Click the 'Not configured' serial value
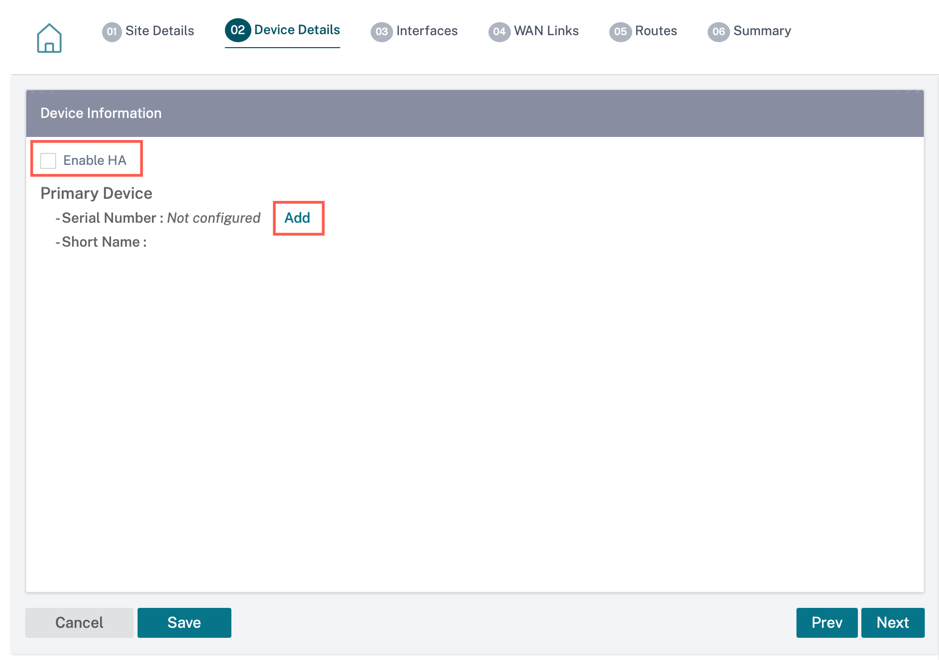The height and width of the screenshot is (660, 939). (x=214, y=218)
